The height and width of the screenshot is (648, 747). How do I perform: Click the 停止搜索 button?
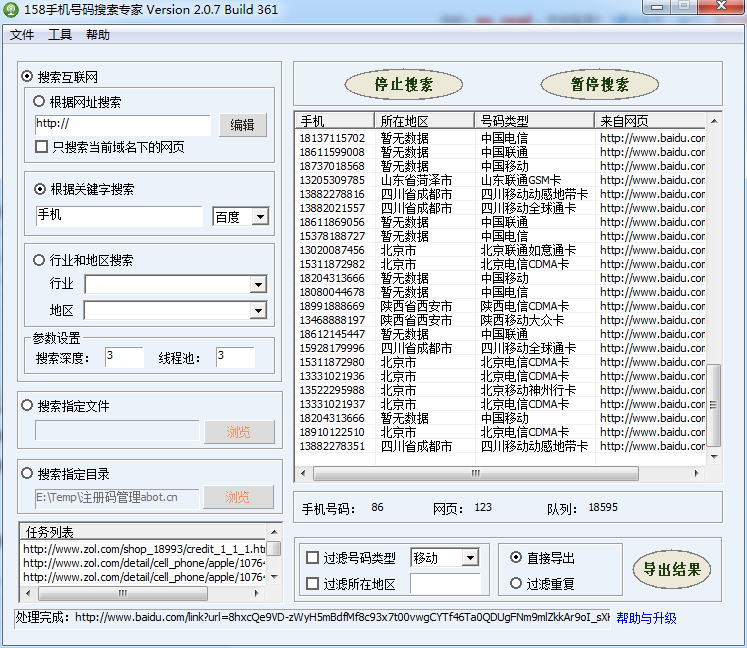tap(404, 85)
